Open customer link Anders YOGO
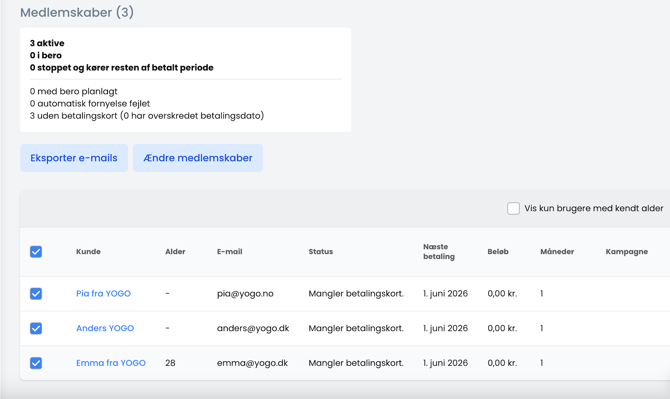670x399 pixels. (x=105, y=328)
